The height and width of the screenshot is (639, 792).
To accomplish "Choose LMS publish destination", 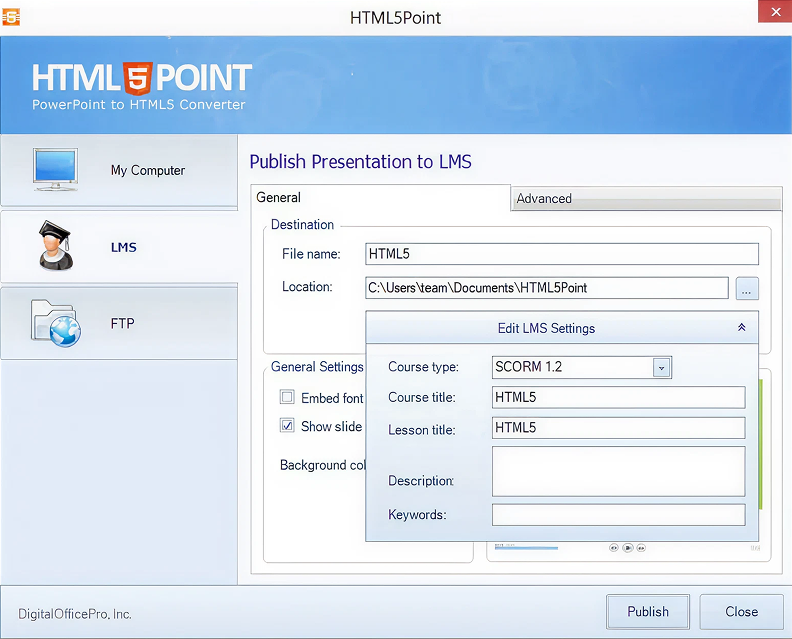I will point(119,247).
